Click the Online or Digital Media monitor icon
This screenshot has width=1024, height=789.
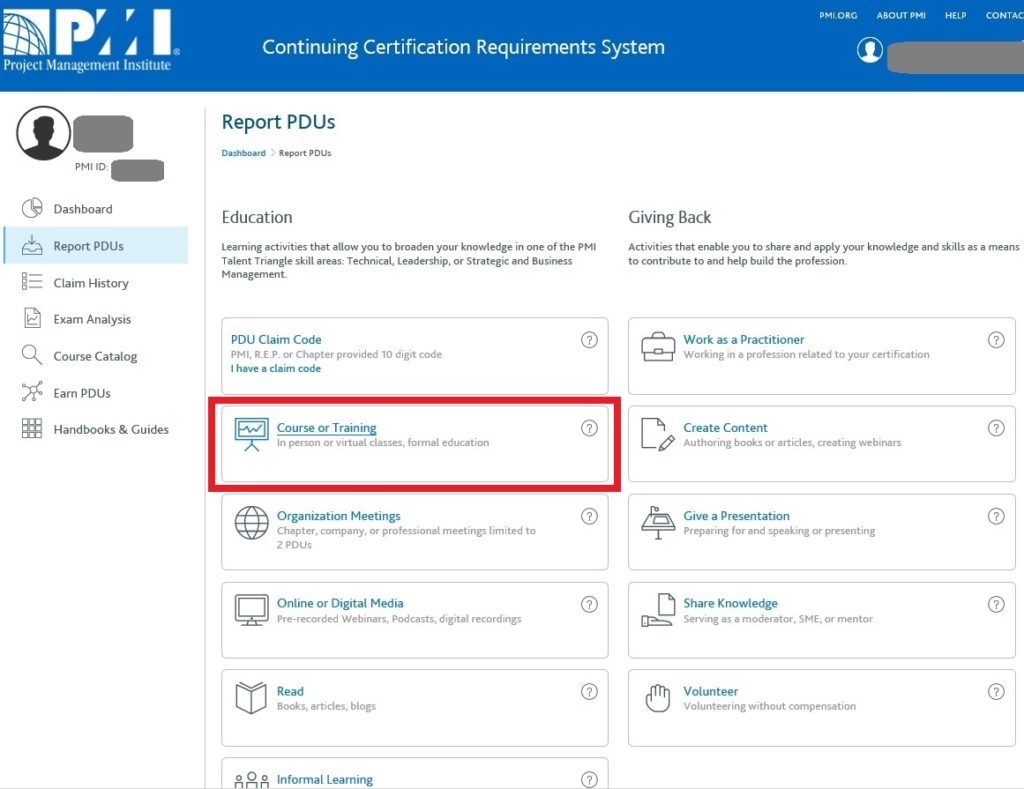pos(251,610)
